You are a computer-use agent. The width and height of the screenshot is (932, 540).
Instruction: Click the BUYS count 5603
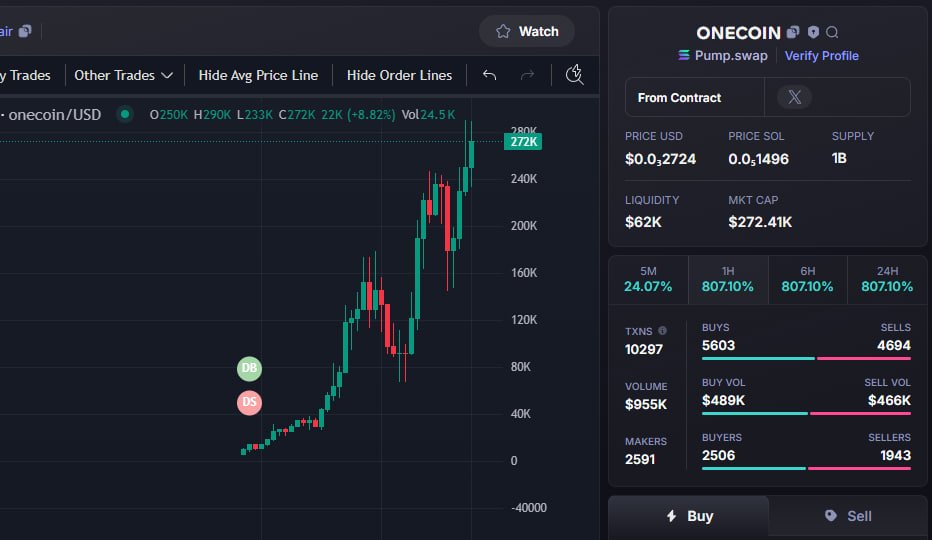click(718, 346)
